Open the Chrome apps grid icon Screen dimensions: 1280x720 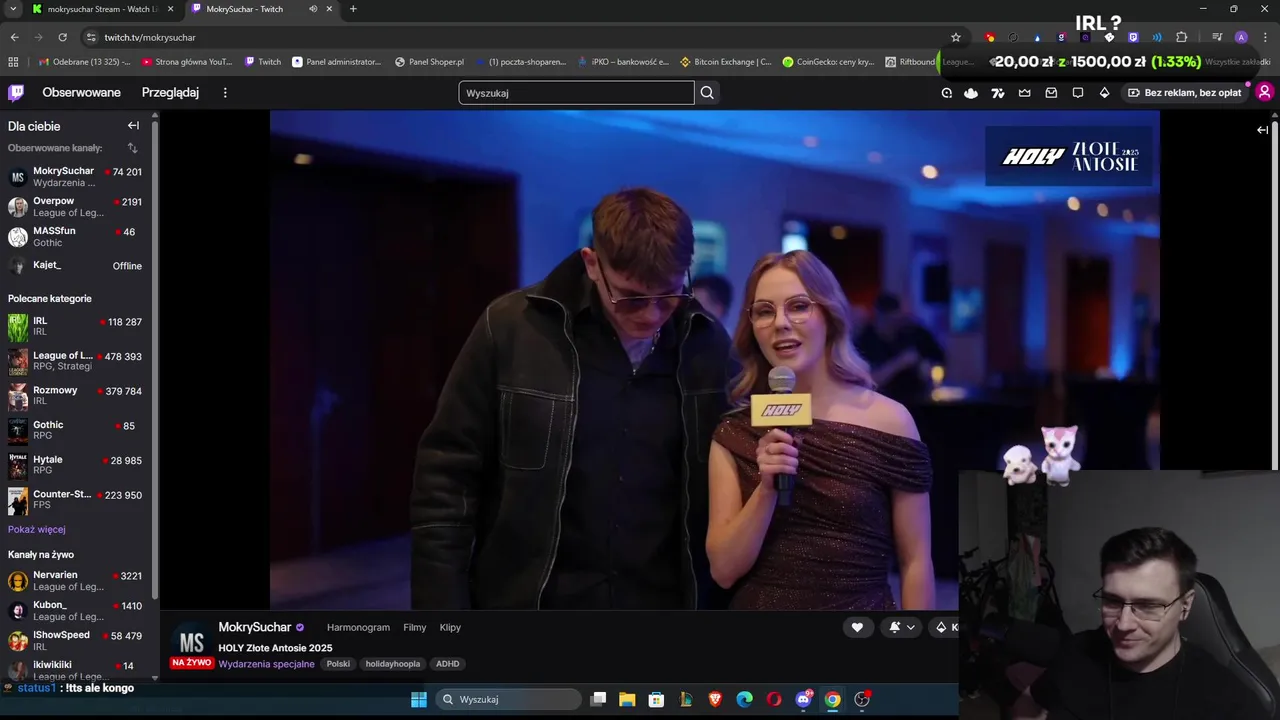pos(13,62)
